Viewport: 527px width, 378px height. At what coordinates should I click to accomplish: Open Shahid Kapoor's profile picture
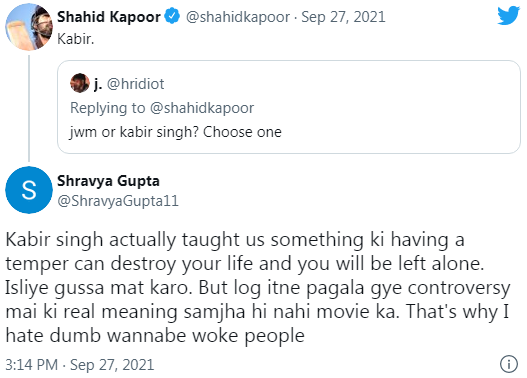click(x=29, y=27)
